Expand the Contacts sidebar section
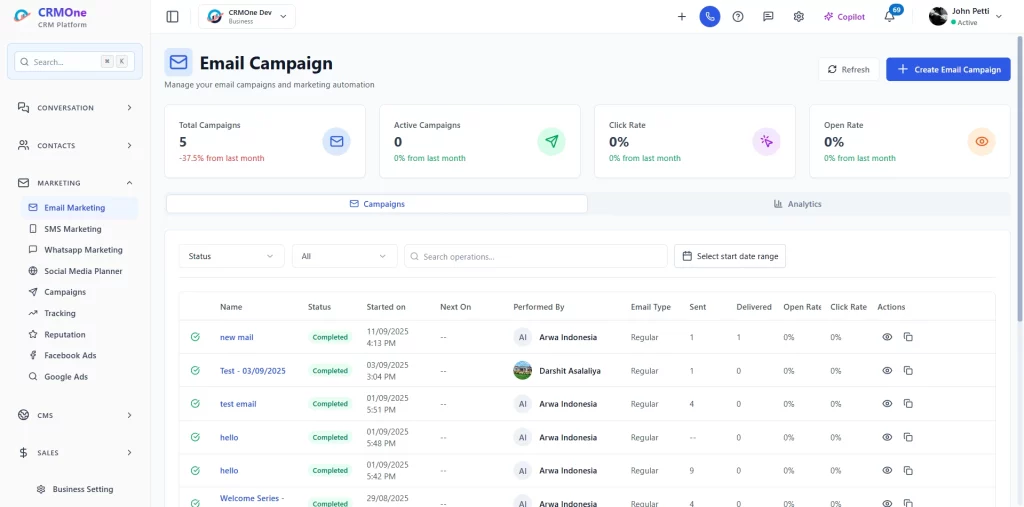1024x507 pixels. (75, 145)
